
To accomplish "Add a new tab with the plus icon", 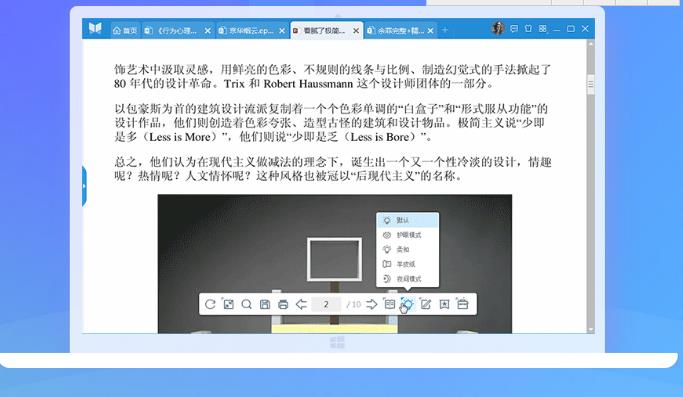I will coord(445,30).
